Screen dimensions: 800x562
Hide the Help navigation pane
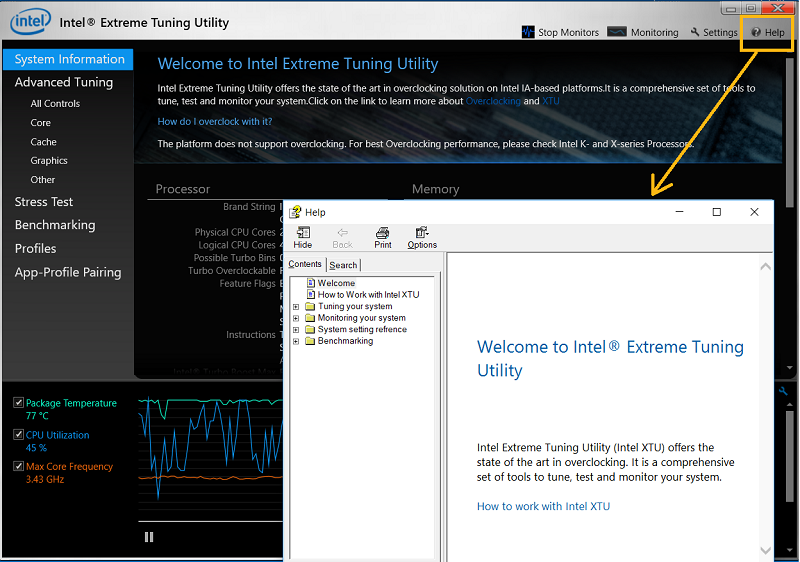tap(303, 238)
